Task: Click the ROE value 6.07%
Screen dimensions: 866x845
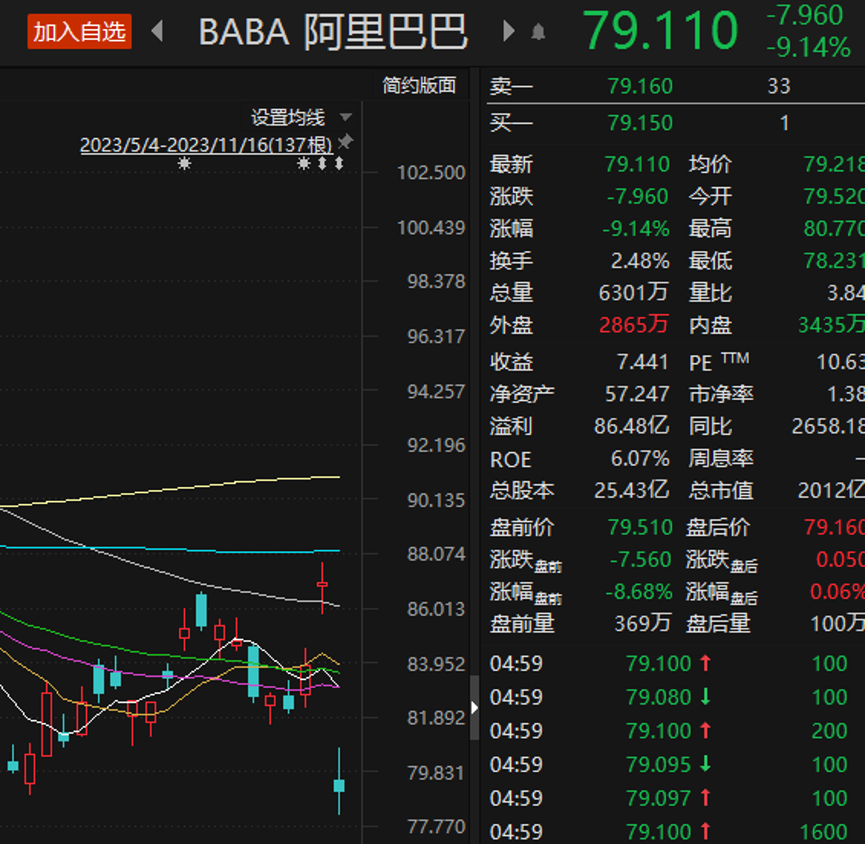Action: tap(640, 458)
